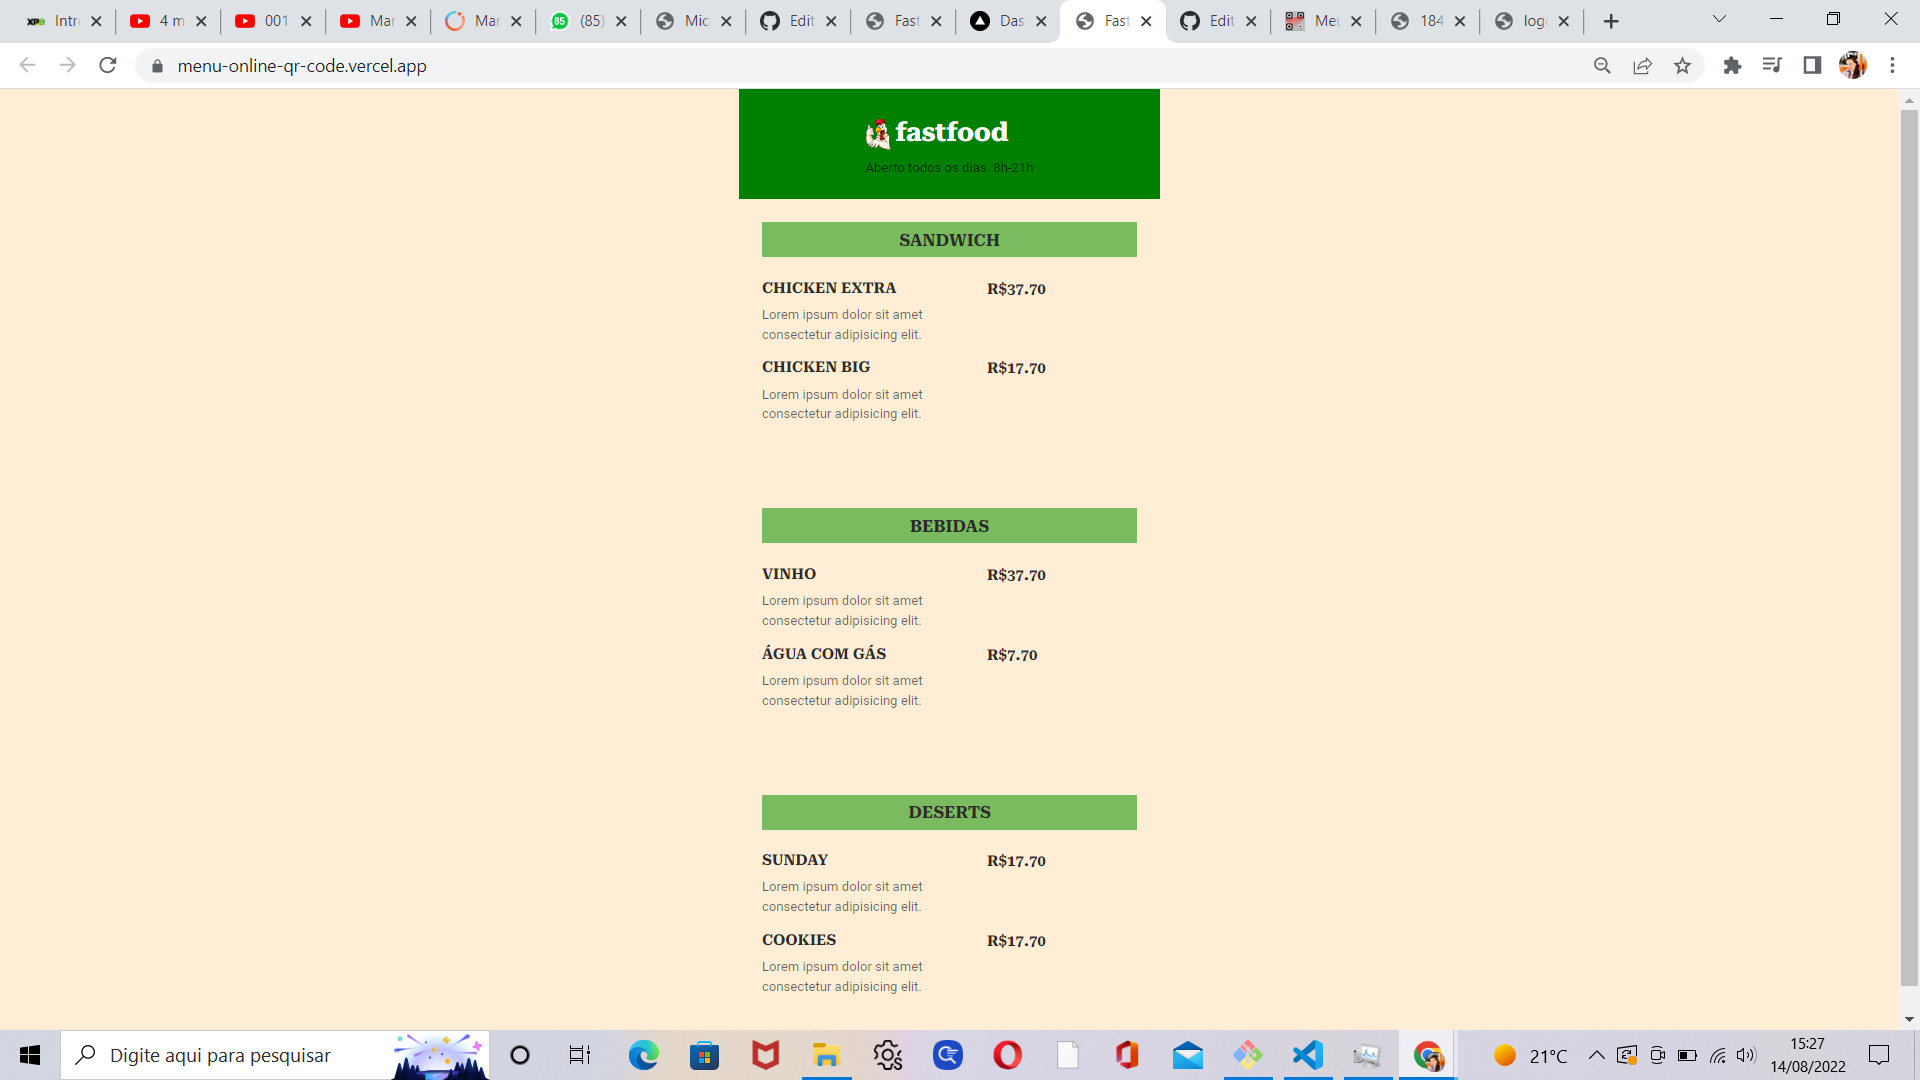Click the share page icon
This screenshot has height=1080, width=1920.
(1642, 66)
